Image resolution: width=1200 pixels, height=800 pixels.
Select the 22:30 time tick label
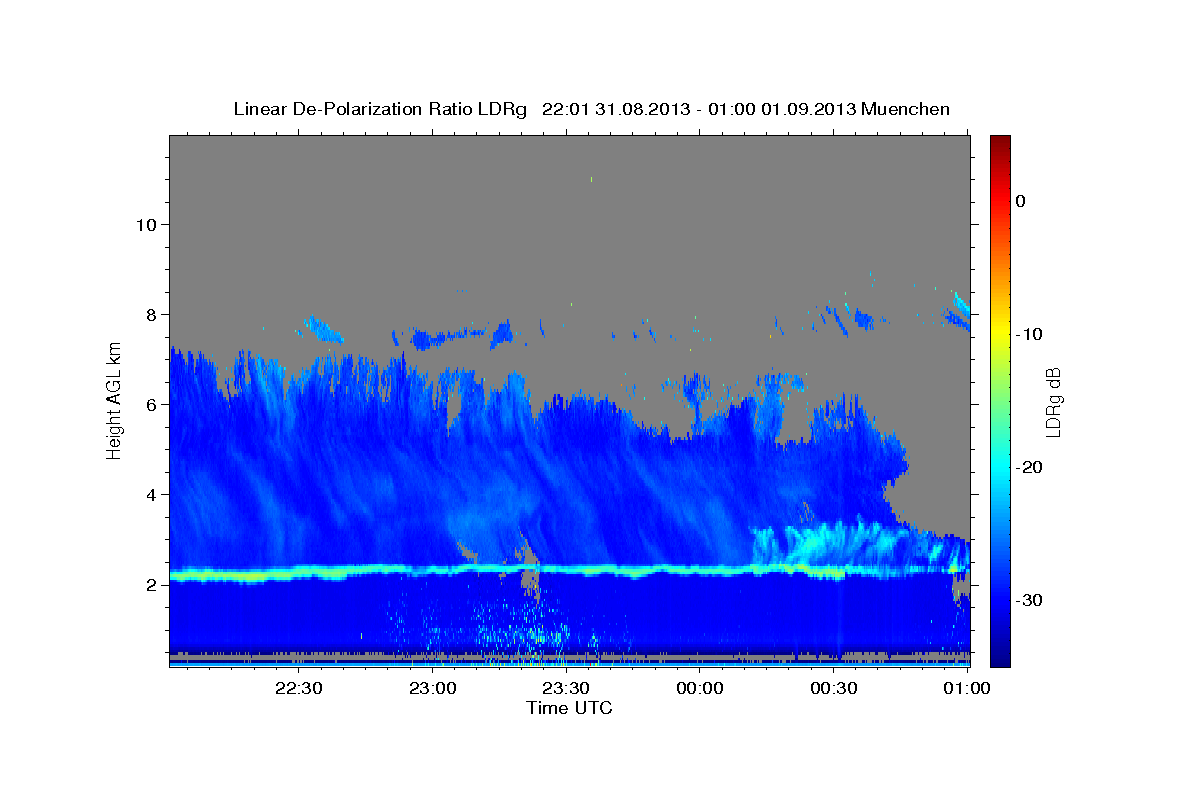click(298, 688)
